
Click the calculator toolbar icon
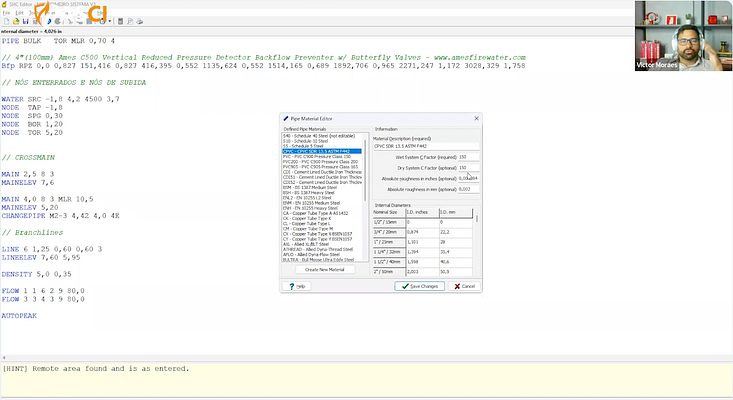pyautogui.click(x=120, y=21)
